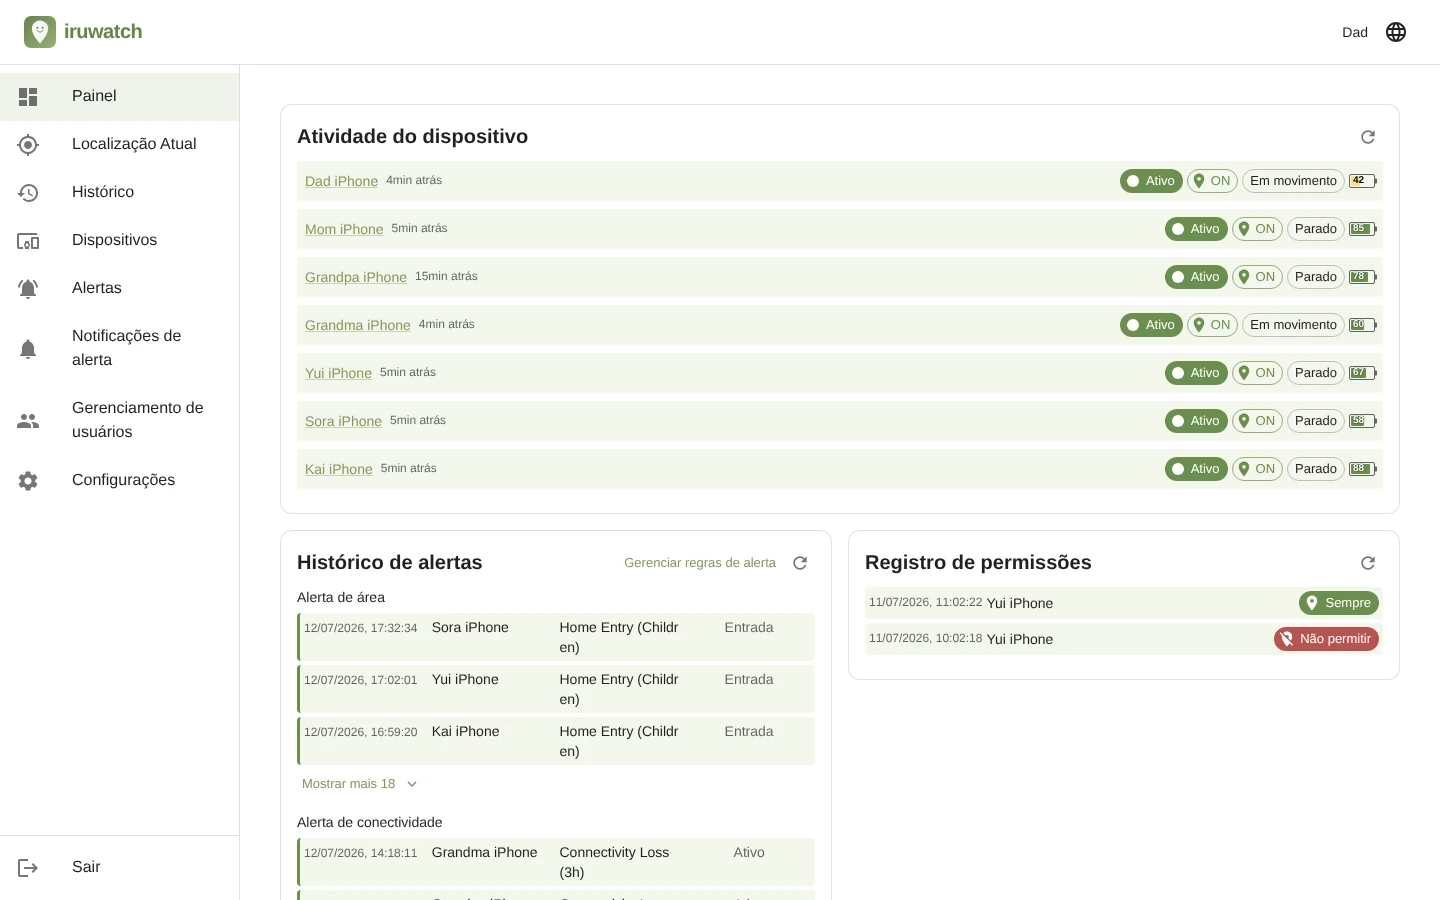
Task: Select the Yui iPhone 17:02:01 alert row
Action: point(556,689)
